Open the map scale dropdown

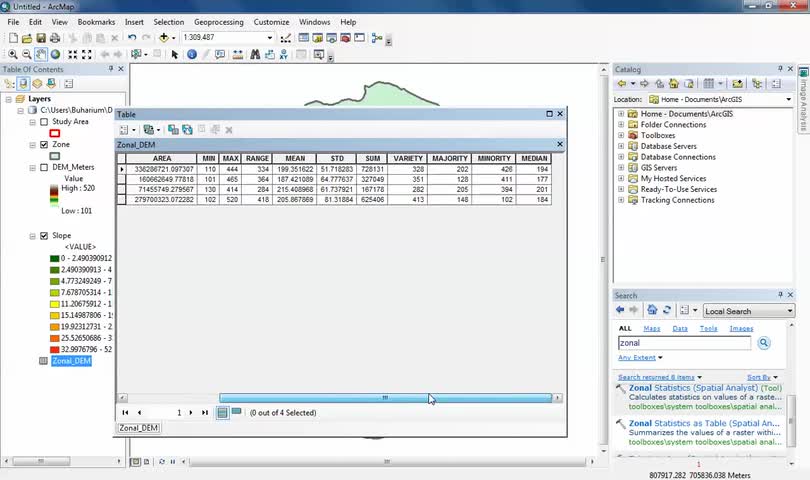click(x=270, y=38)
